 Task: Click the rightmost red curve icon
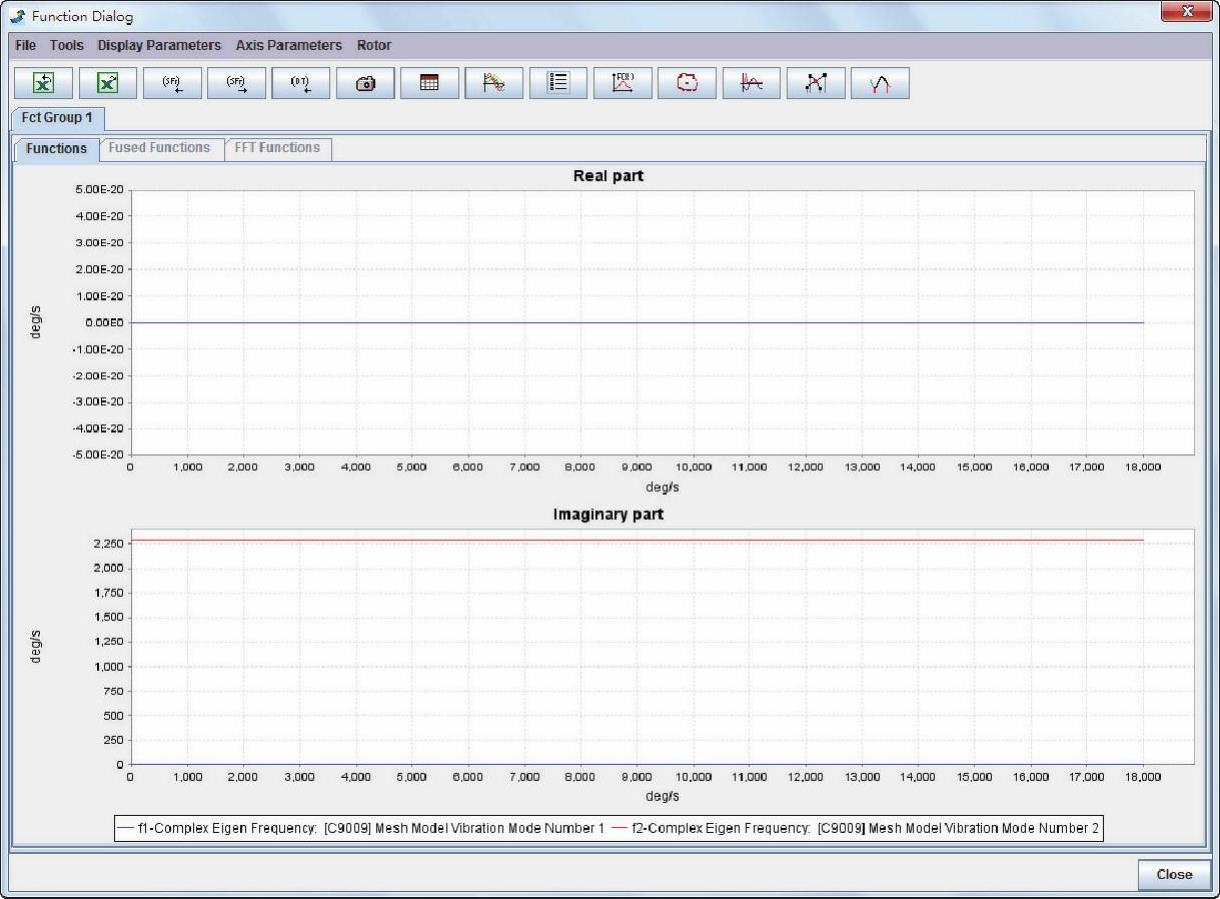880,84
